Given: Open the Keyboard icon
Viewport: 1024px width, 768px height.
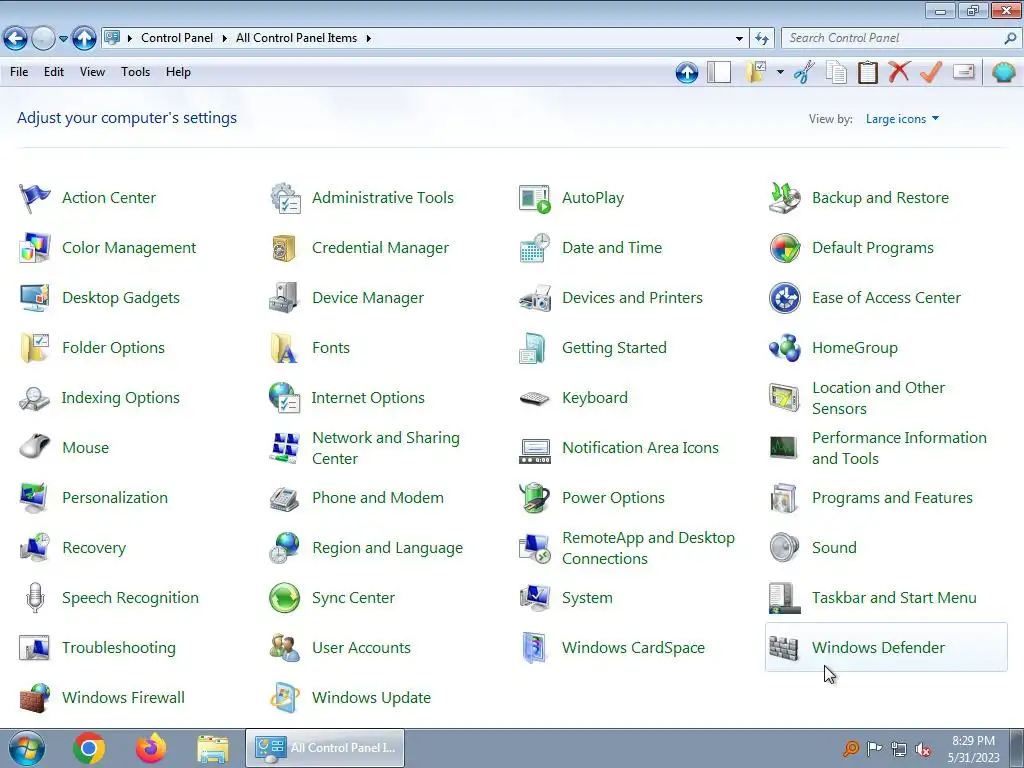Looking at the screenshot, I should click(535, 398).
